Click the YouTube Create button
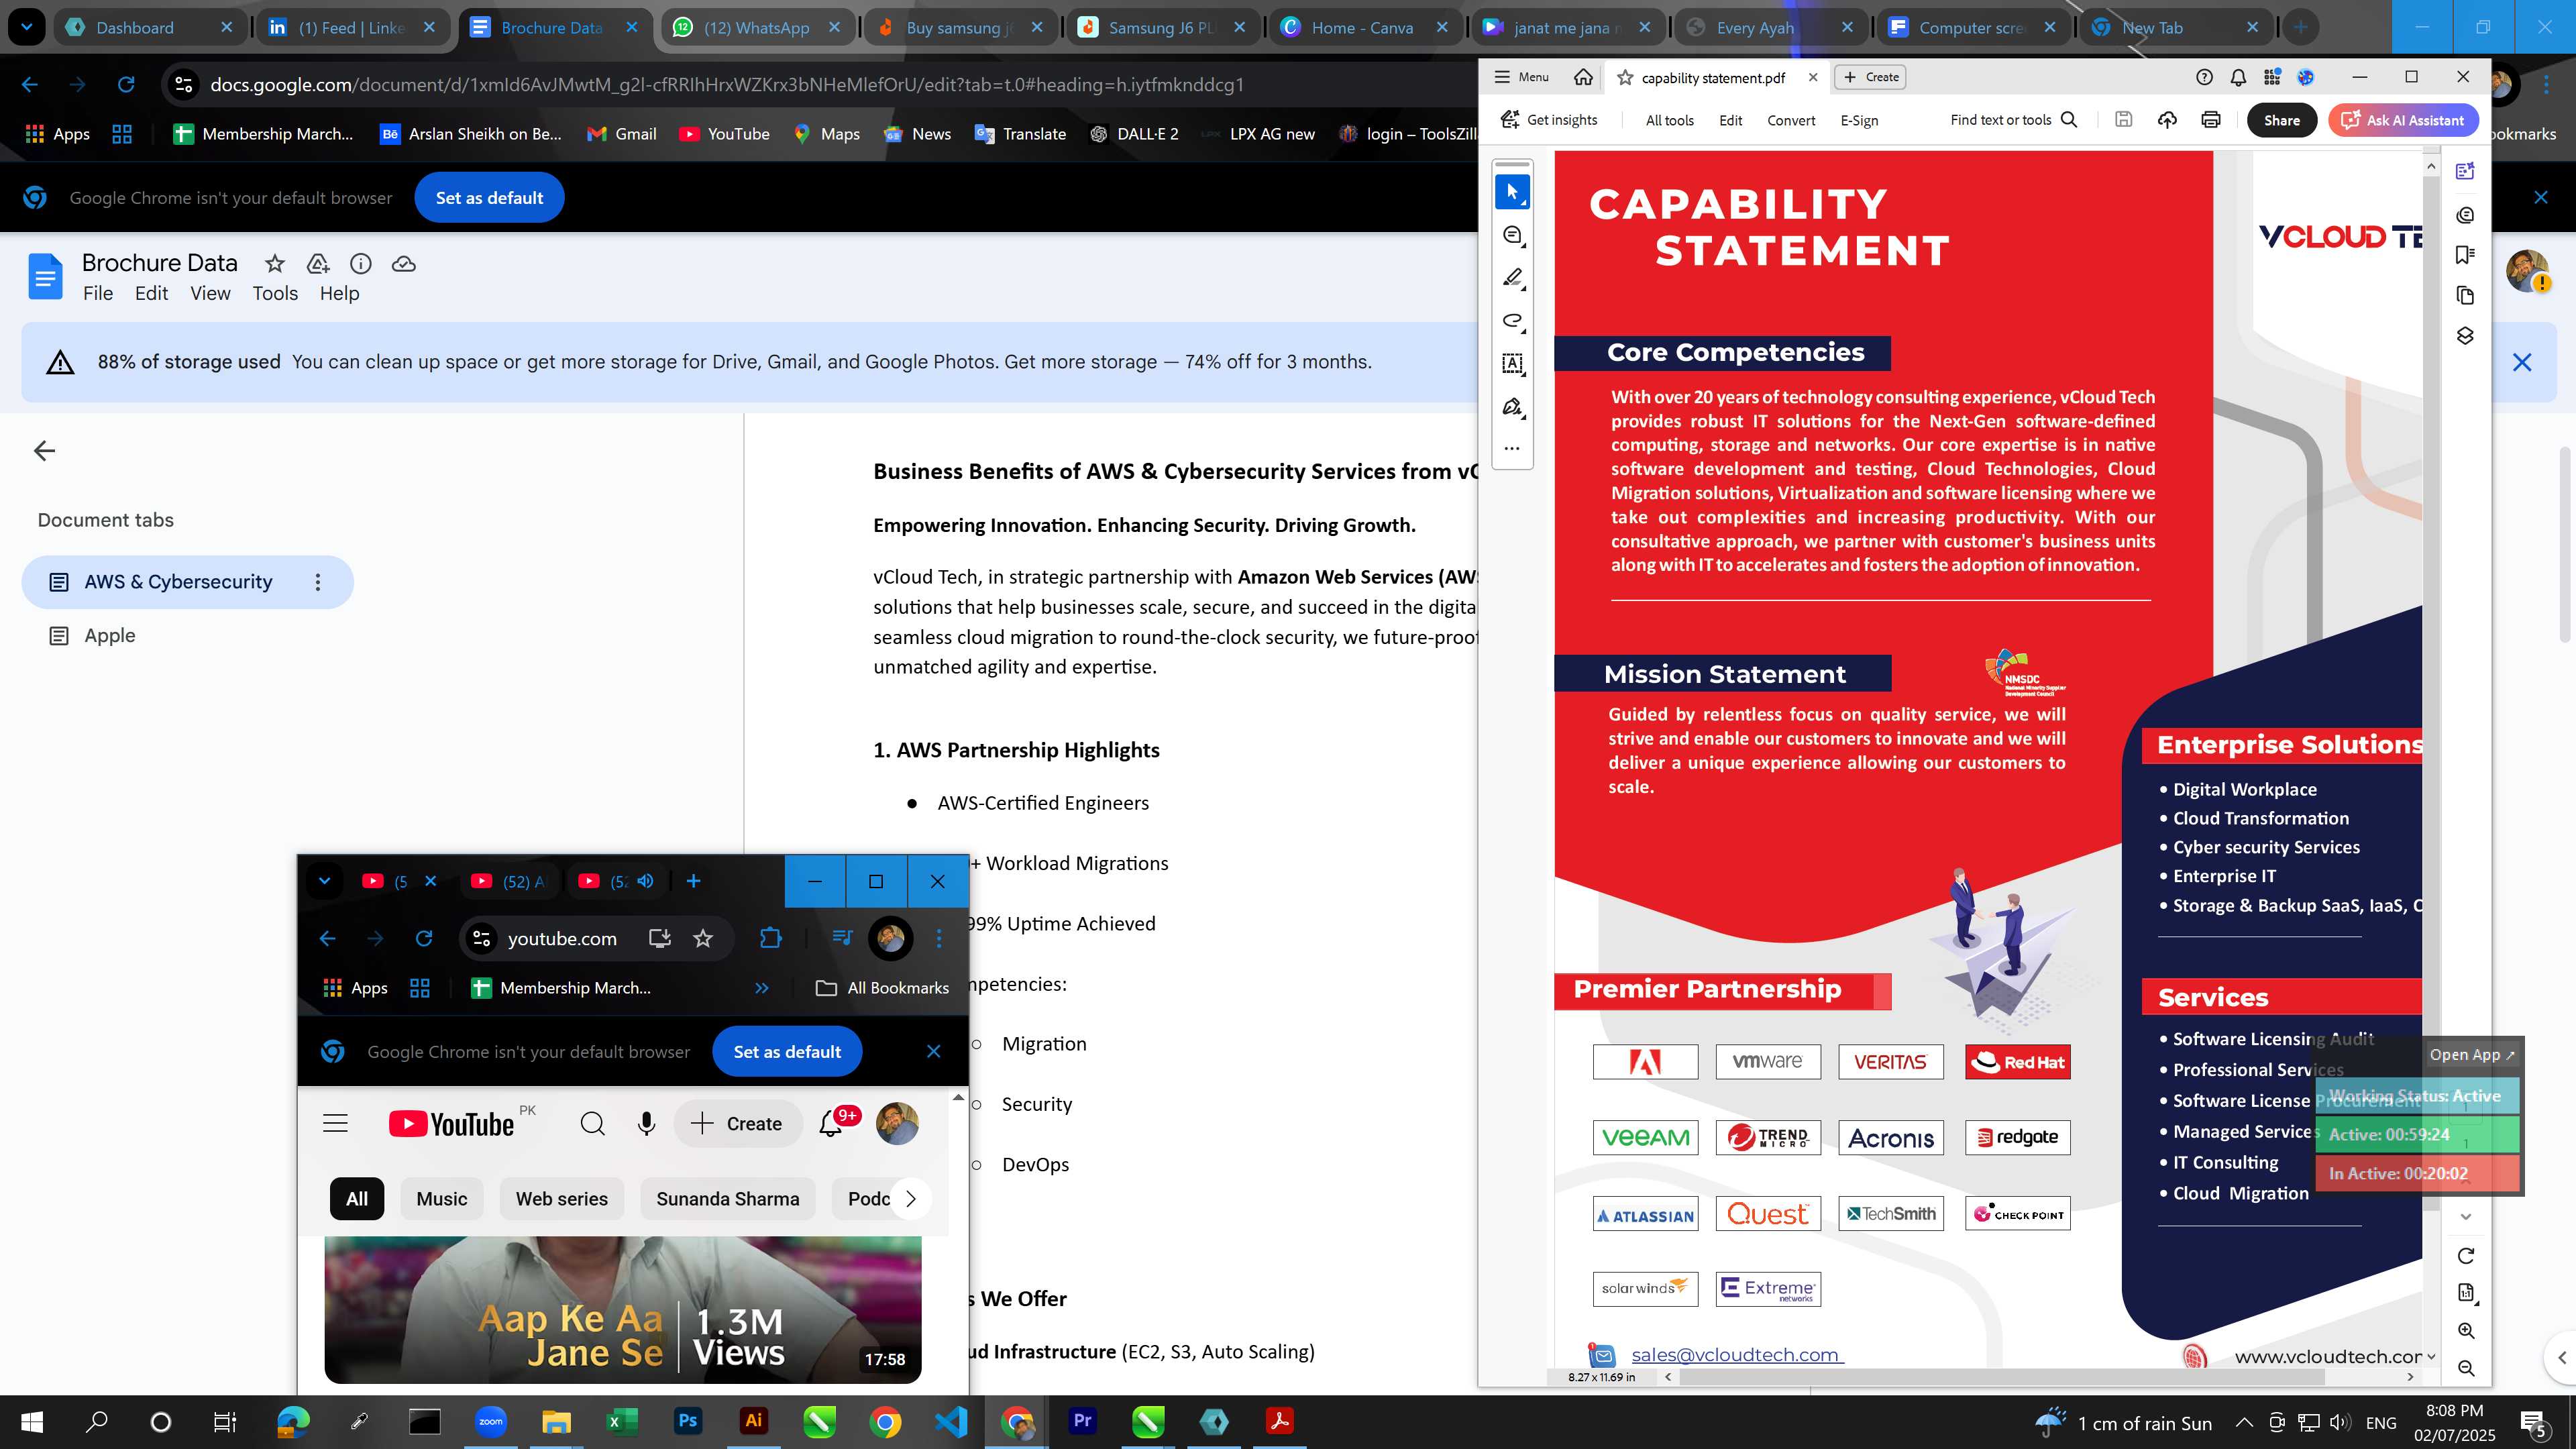Viewport: 2576px width, 1449px height. click(x=737, y=1124)
